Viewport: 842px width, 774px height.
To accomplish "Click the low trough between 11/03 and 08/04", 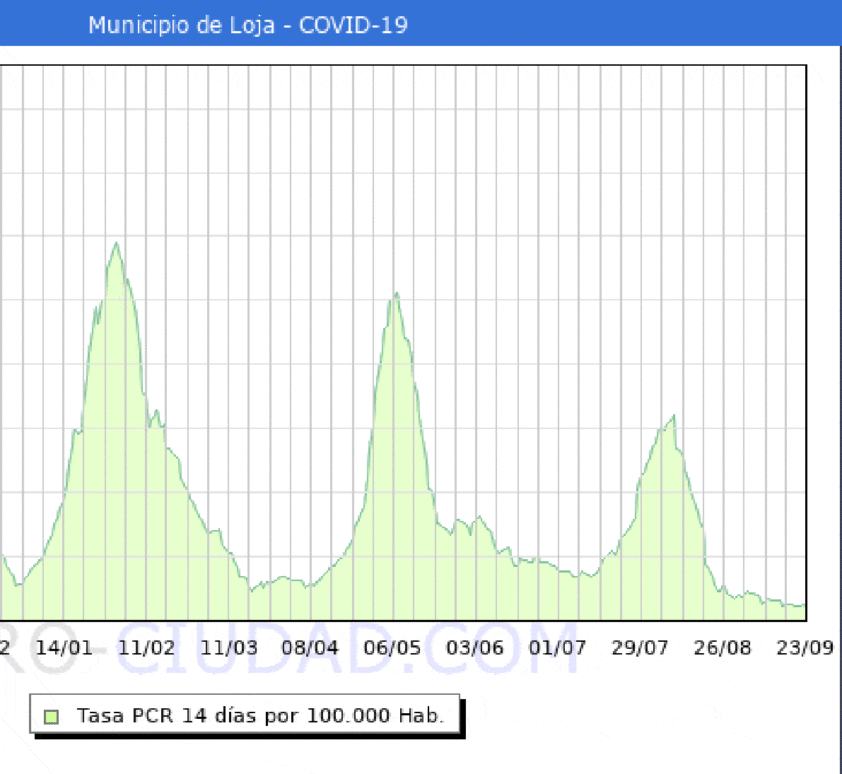I will [252, 589].
